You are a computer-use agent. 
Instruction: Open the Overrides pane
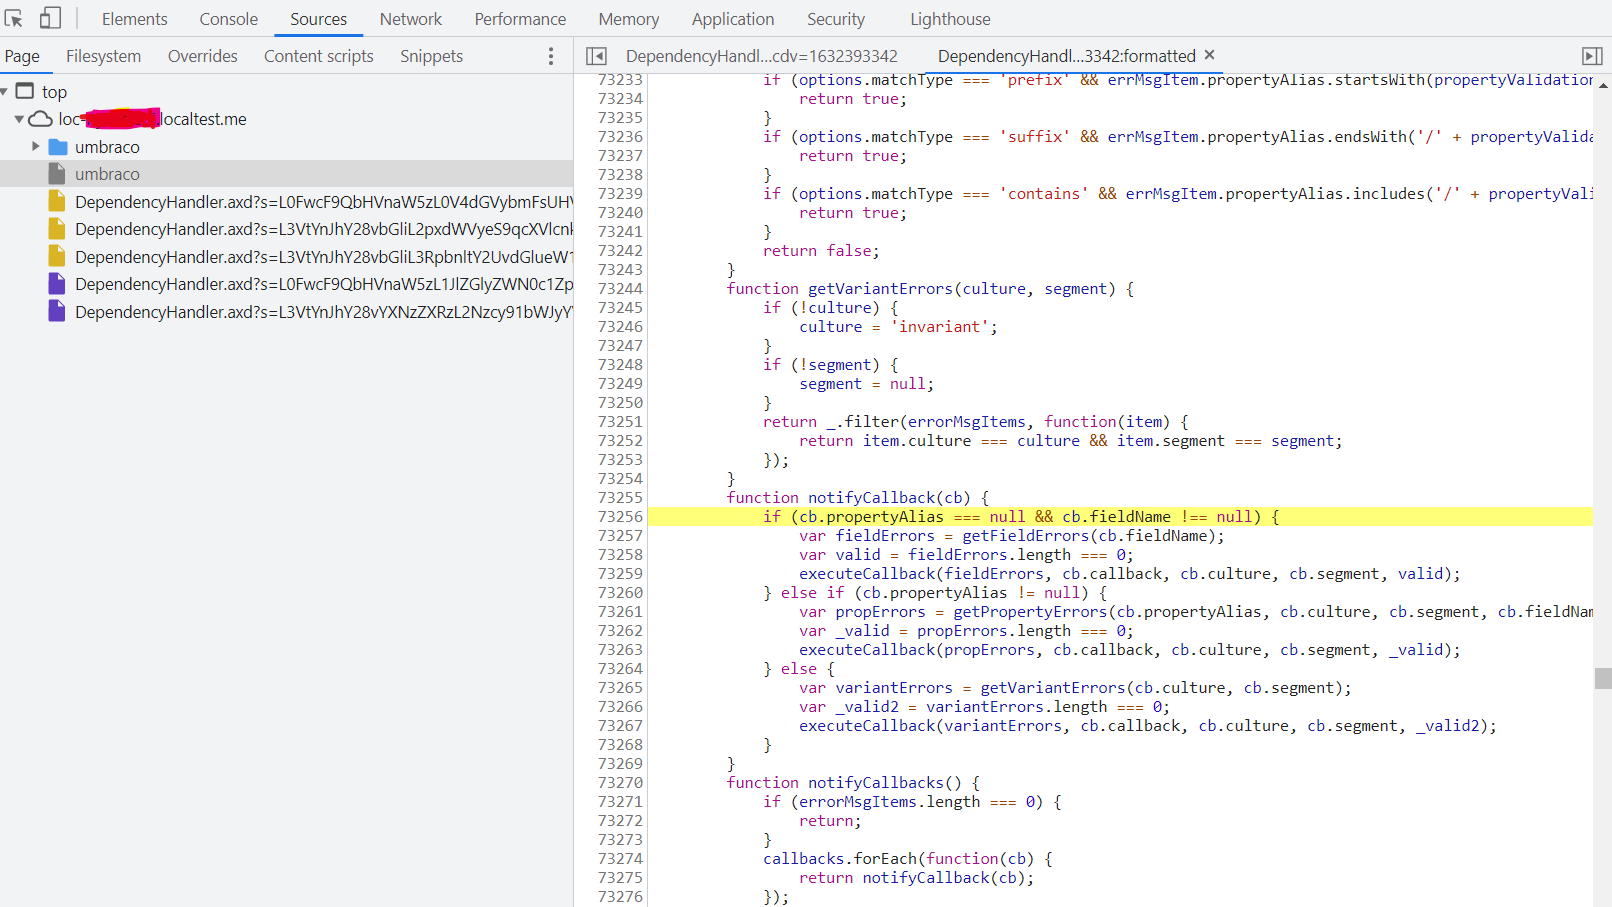203,56
